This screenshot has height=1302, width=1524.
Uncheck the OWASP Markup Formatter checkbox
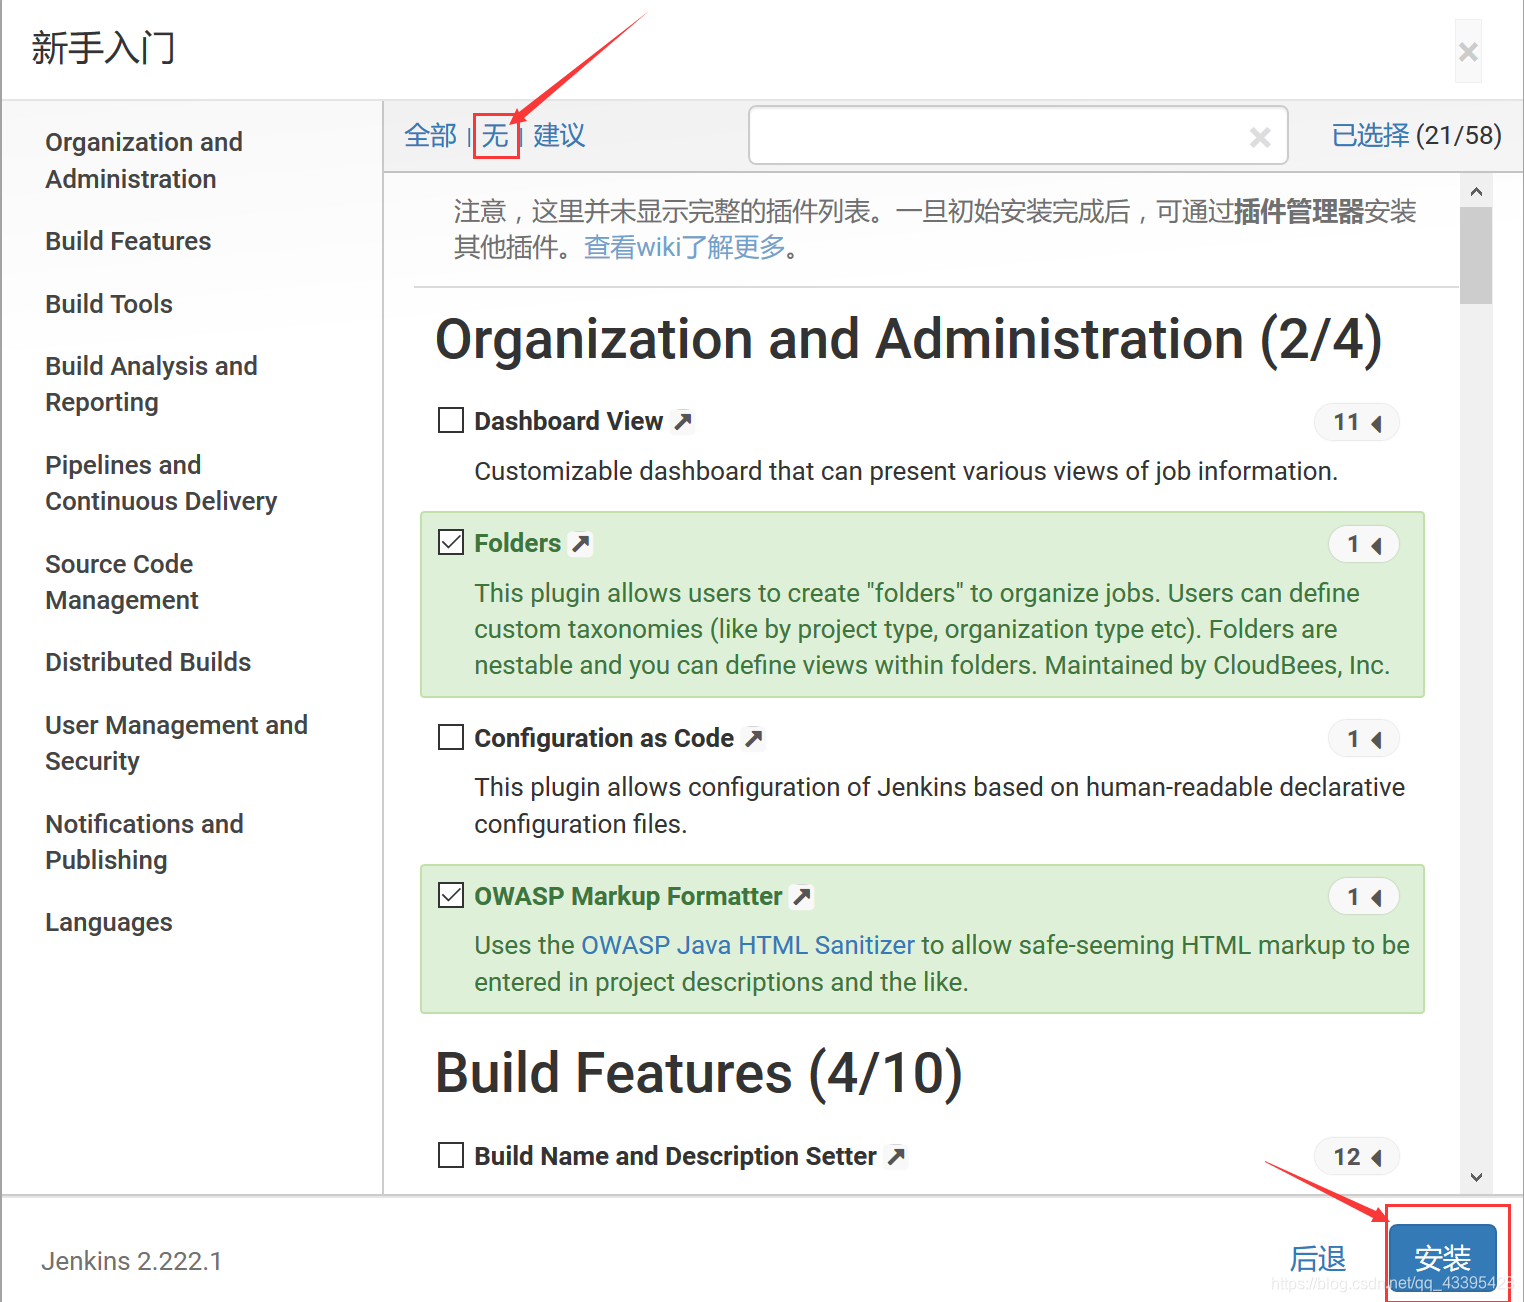[x=451, y=895]
